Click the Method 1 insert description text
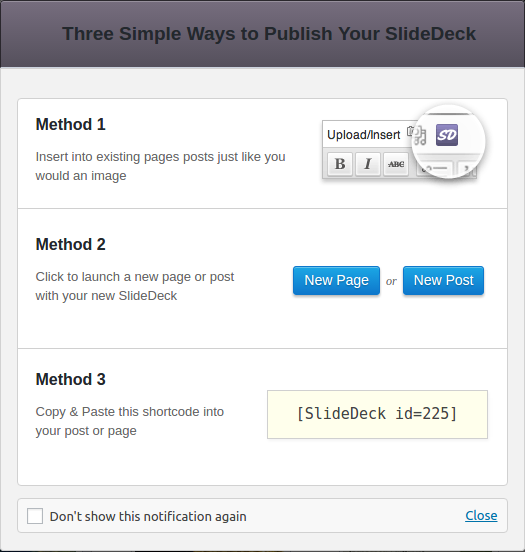The image size is (525, 552). coord(160,166)
